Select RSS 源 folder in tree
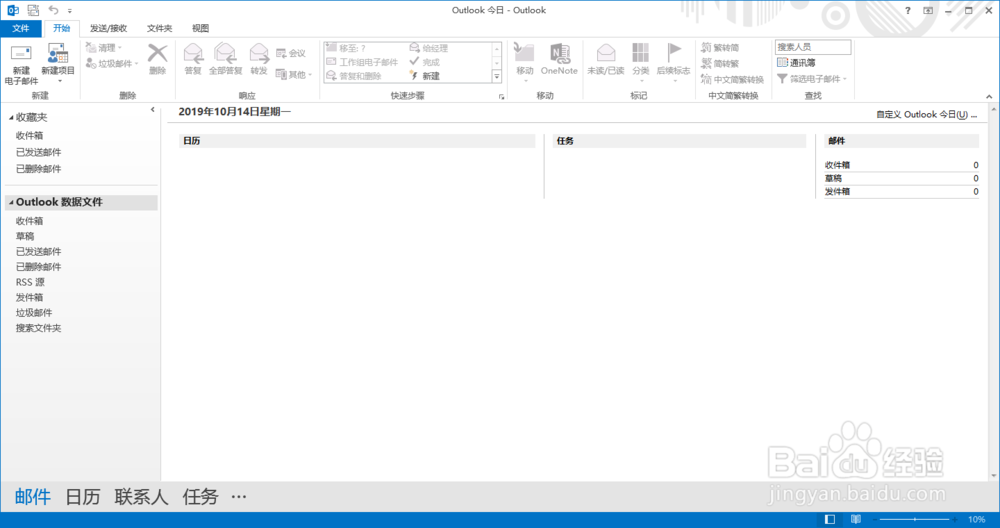Viewport: 1000px width, 528px height. point(30,282)
